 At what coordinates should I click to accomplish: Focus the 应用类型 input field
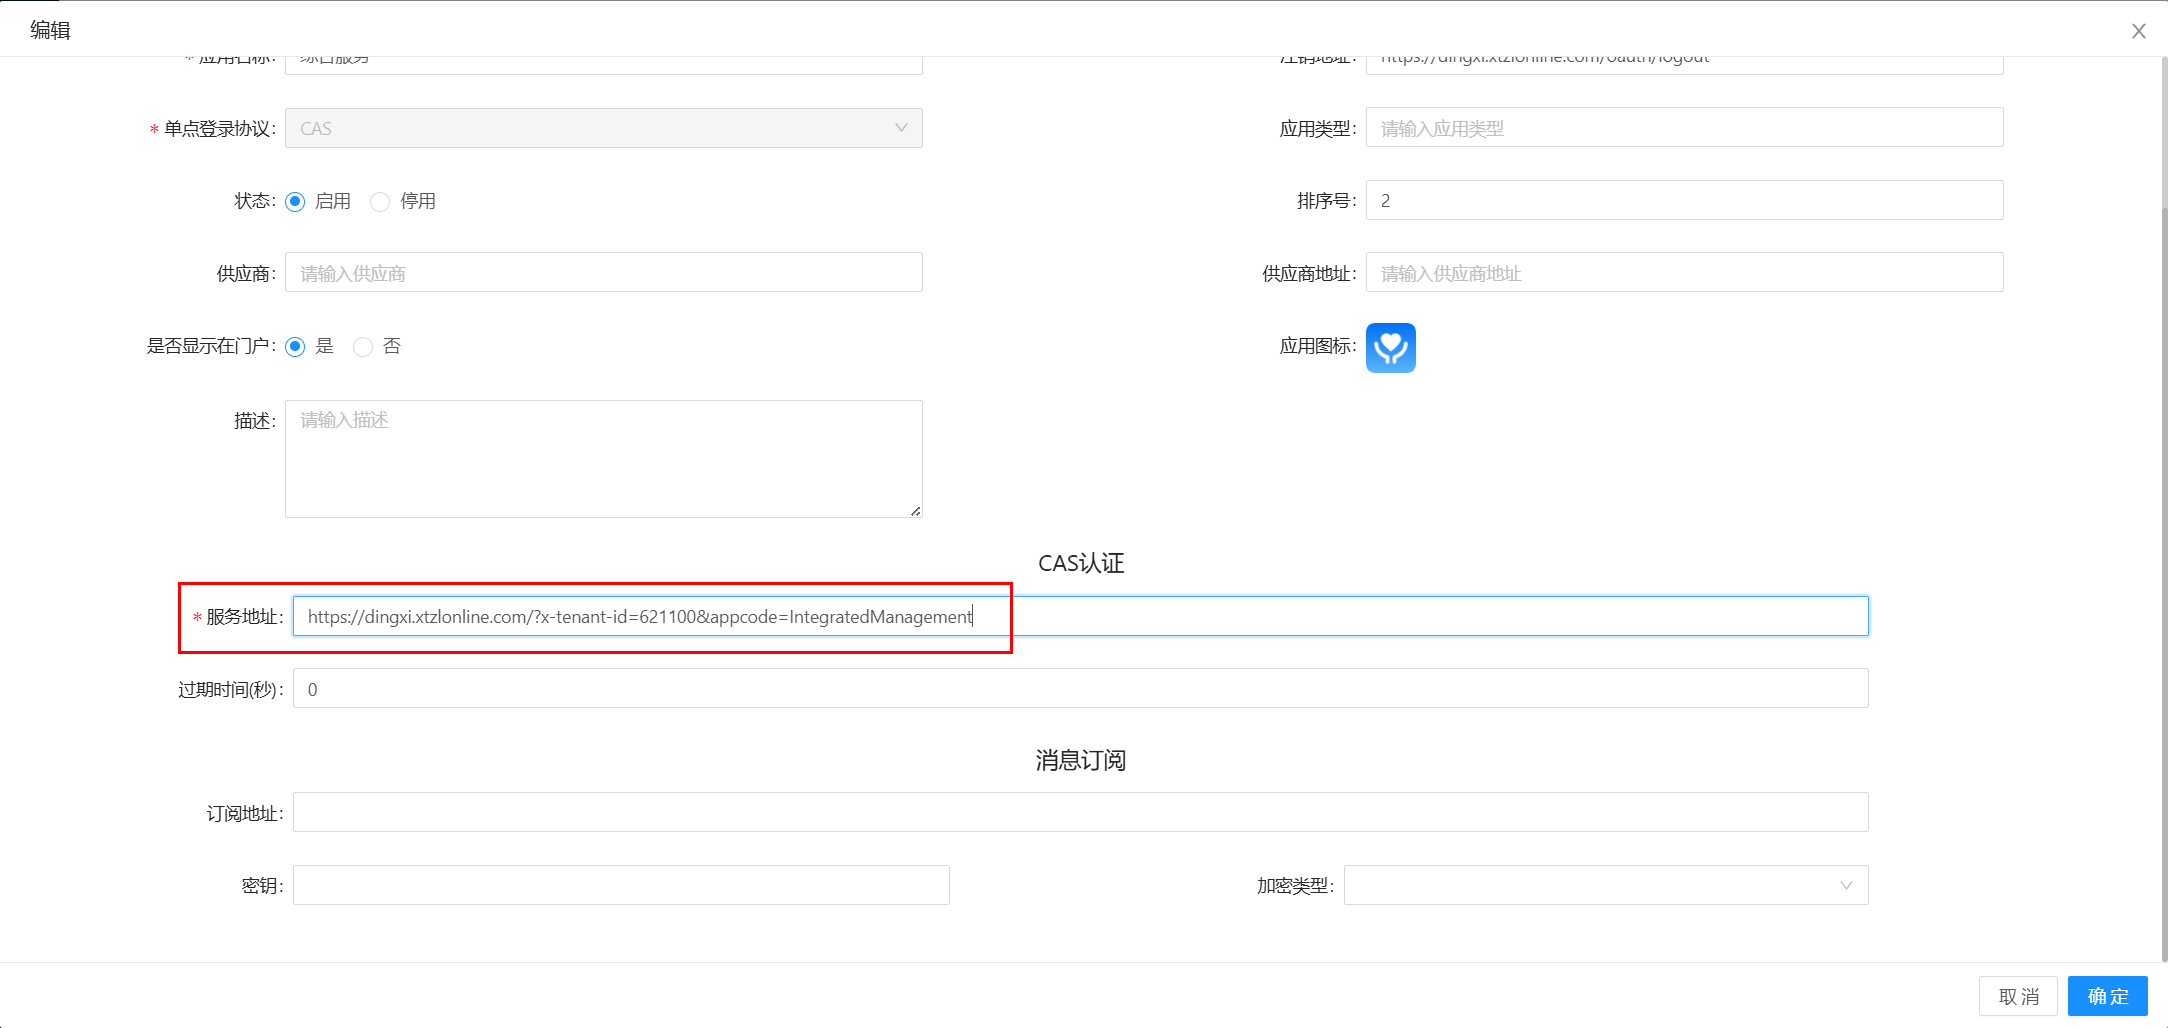(x=1684, y=129)
